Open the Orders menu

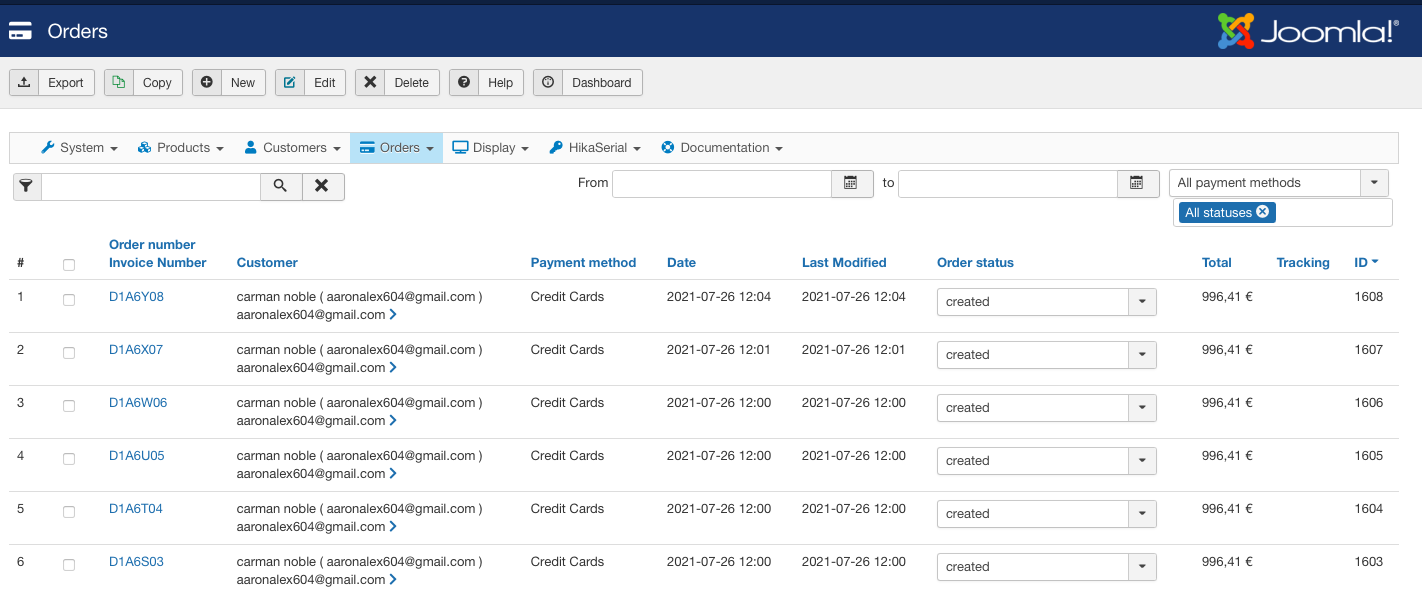pyautogui.click(x=396, y=147)
